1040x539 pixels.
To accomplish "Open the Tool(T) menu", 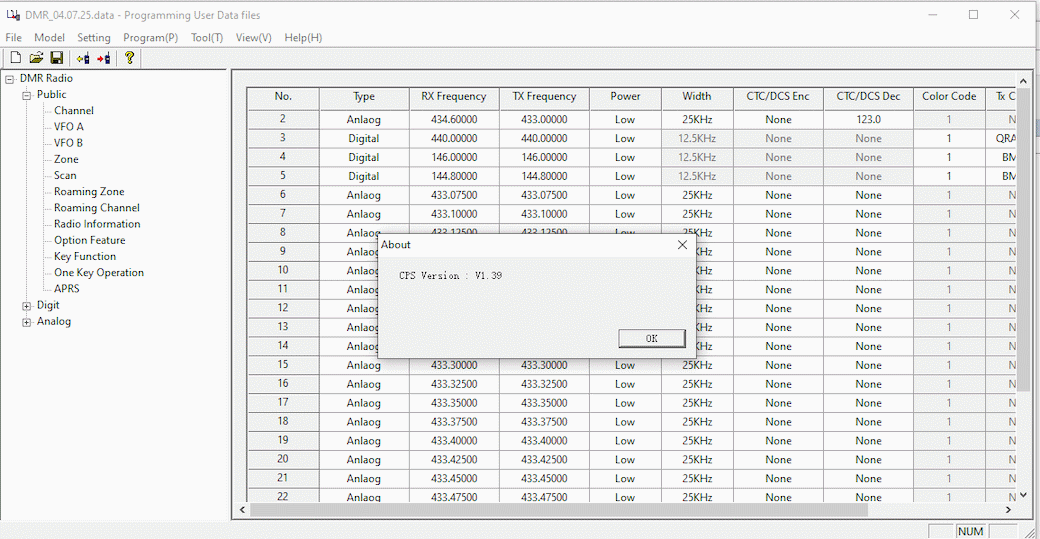I will [x=207, y=38].
